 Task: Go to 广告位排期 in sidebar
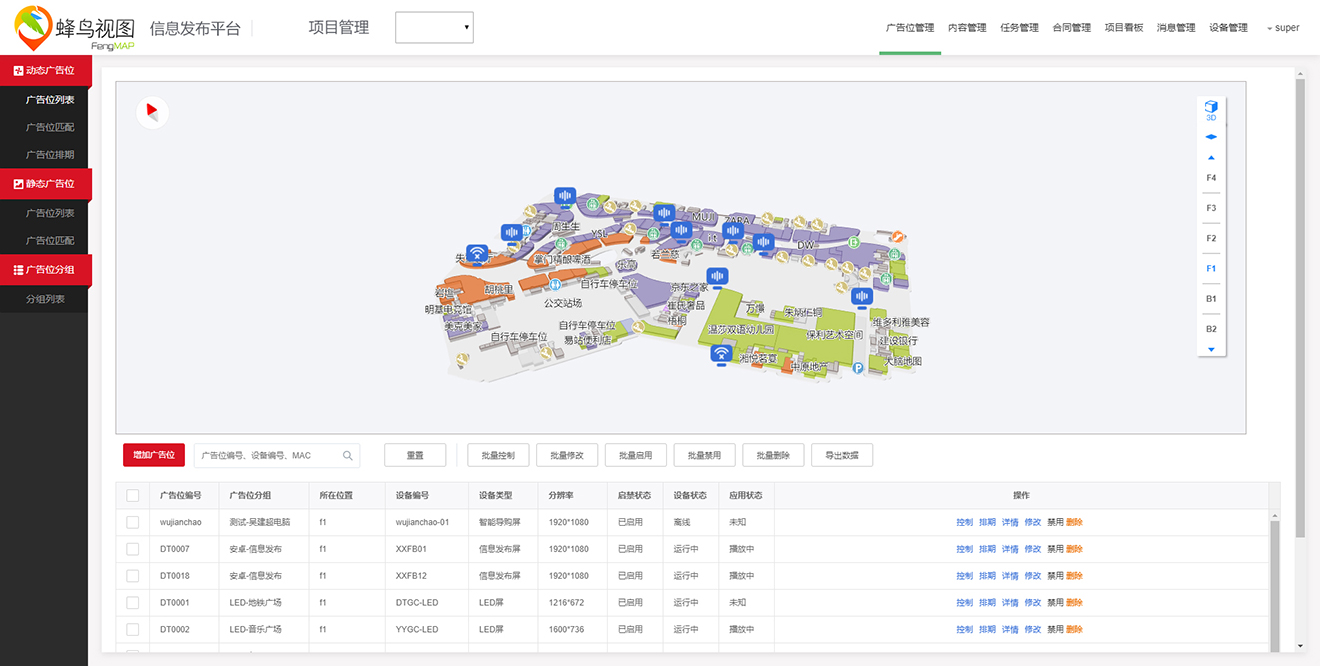[x=50, y=155]
